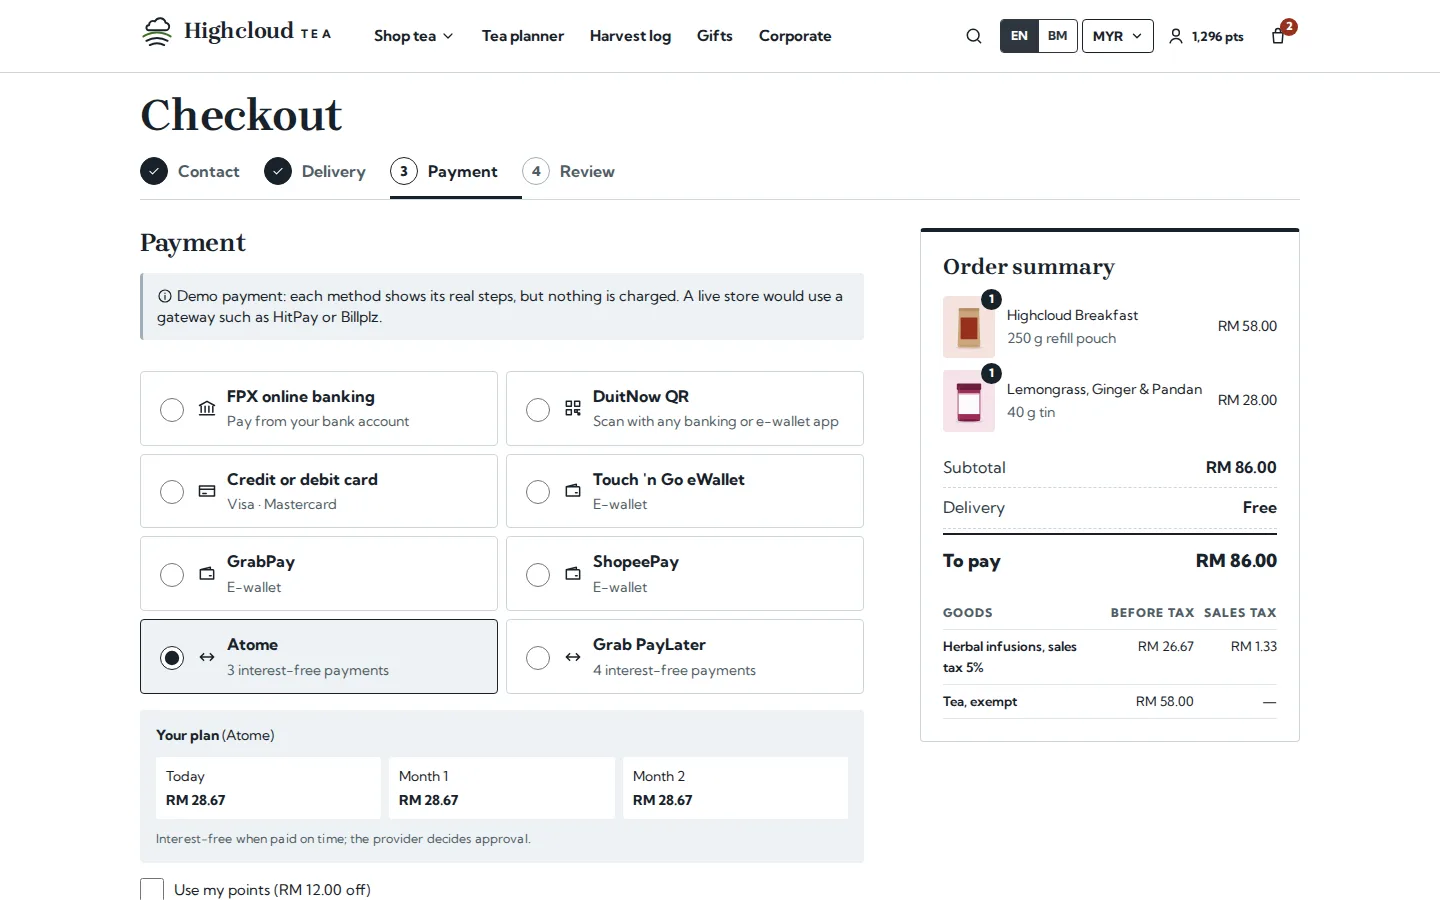Click the To pay RM 86.00 total

pyautogui.click(x=1110, y=561)
